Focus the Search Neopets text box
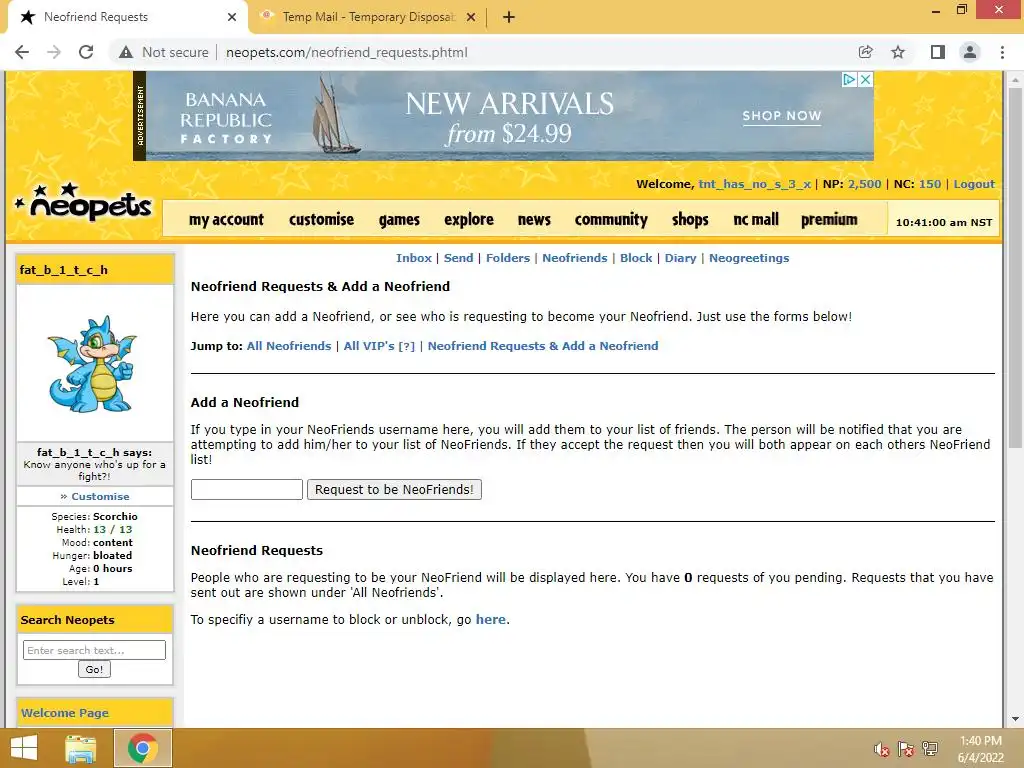This screenshot has width=1024, height=768. pyautogui.click(x=94, y=650)
